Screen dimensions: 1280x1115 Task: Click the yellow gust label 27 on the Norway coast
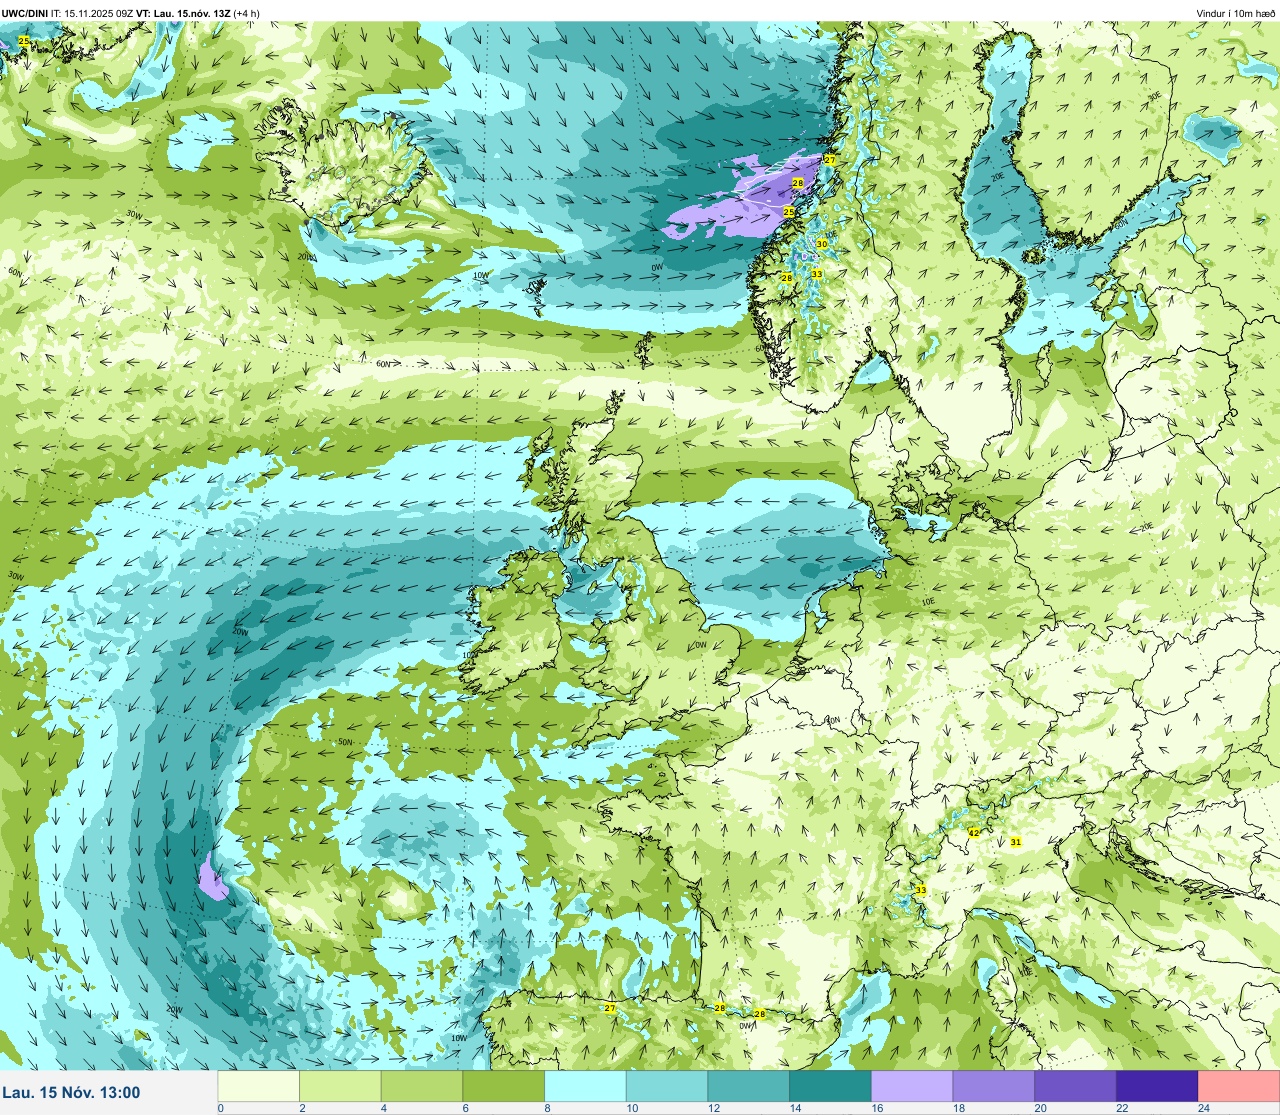tap(830, 160)
